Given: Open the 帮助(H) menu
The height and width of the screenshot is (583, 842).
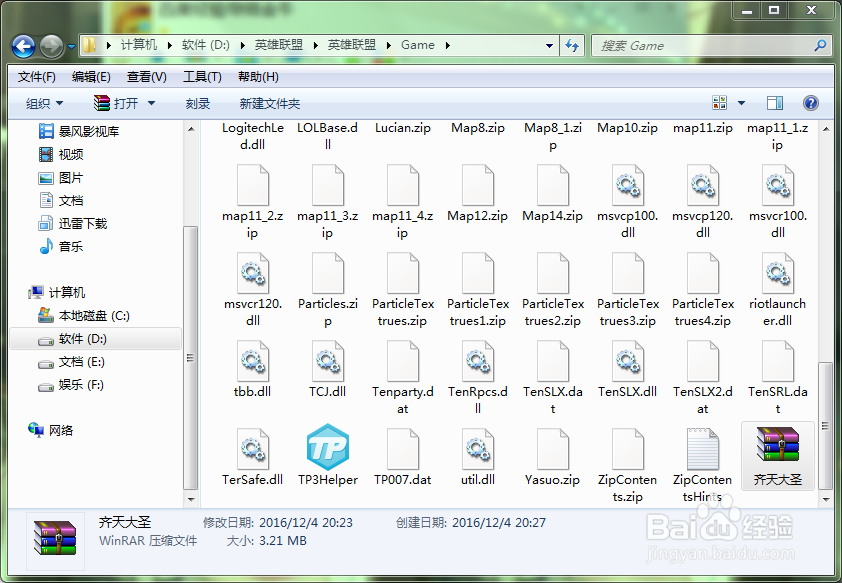Looking at the screenshot, I should pos(258,77).
